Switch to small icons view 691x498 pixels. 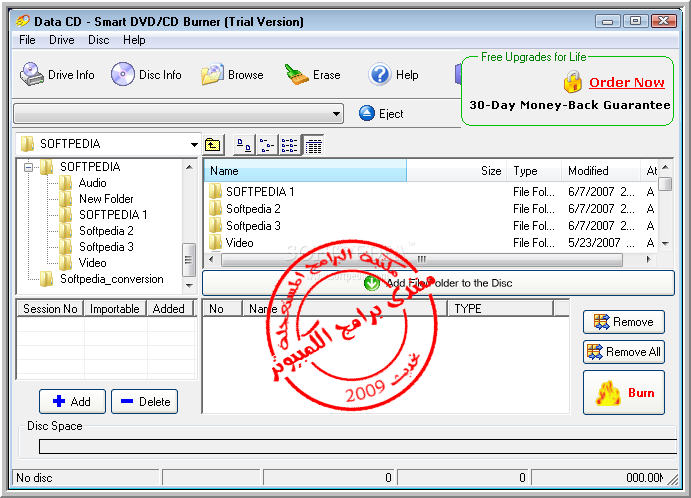click(267, 145)
